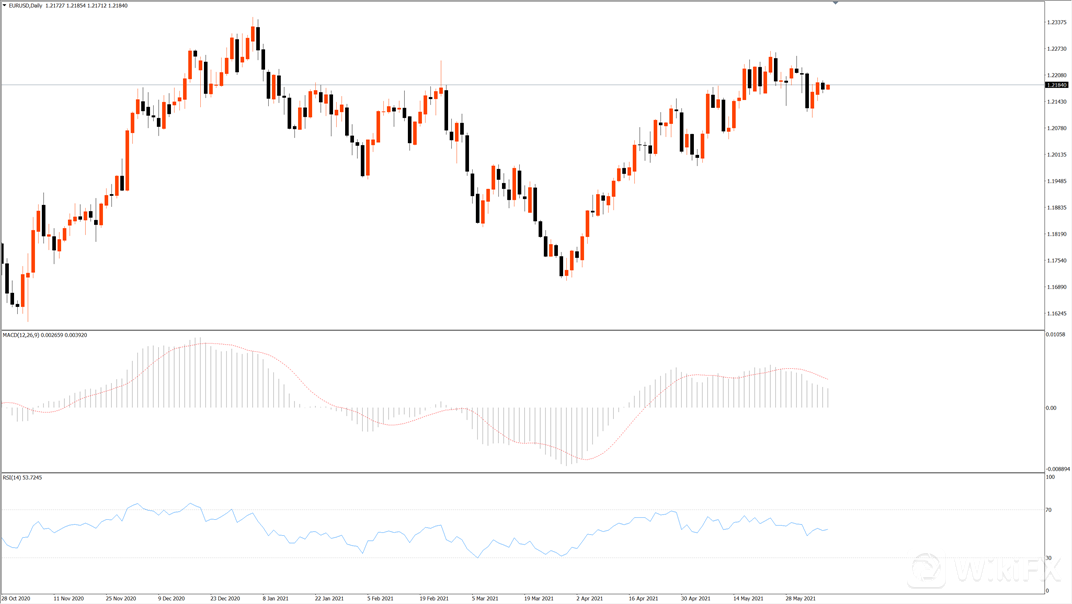Click the chart shift triangle marker at top
The height and width of the screenshot is (604, 1072).
coord(836,4)
